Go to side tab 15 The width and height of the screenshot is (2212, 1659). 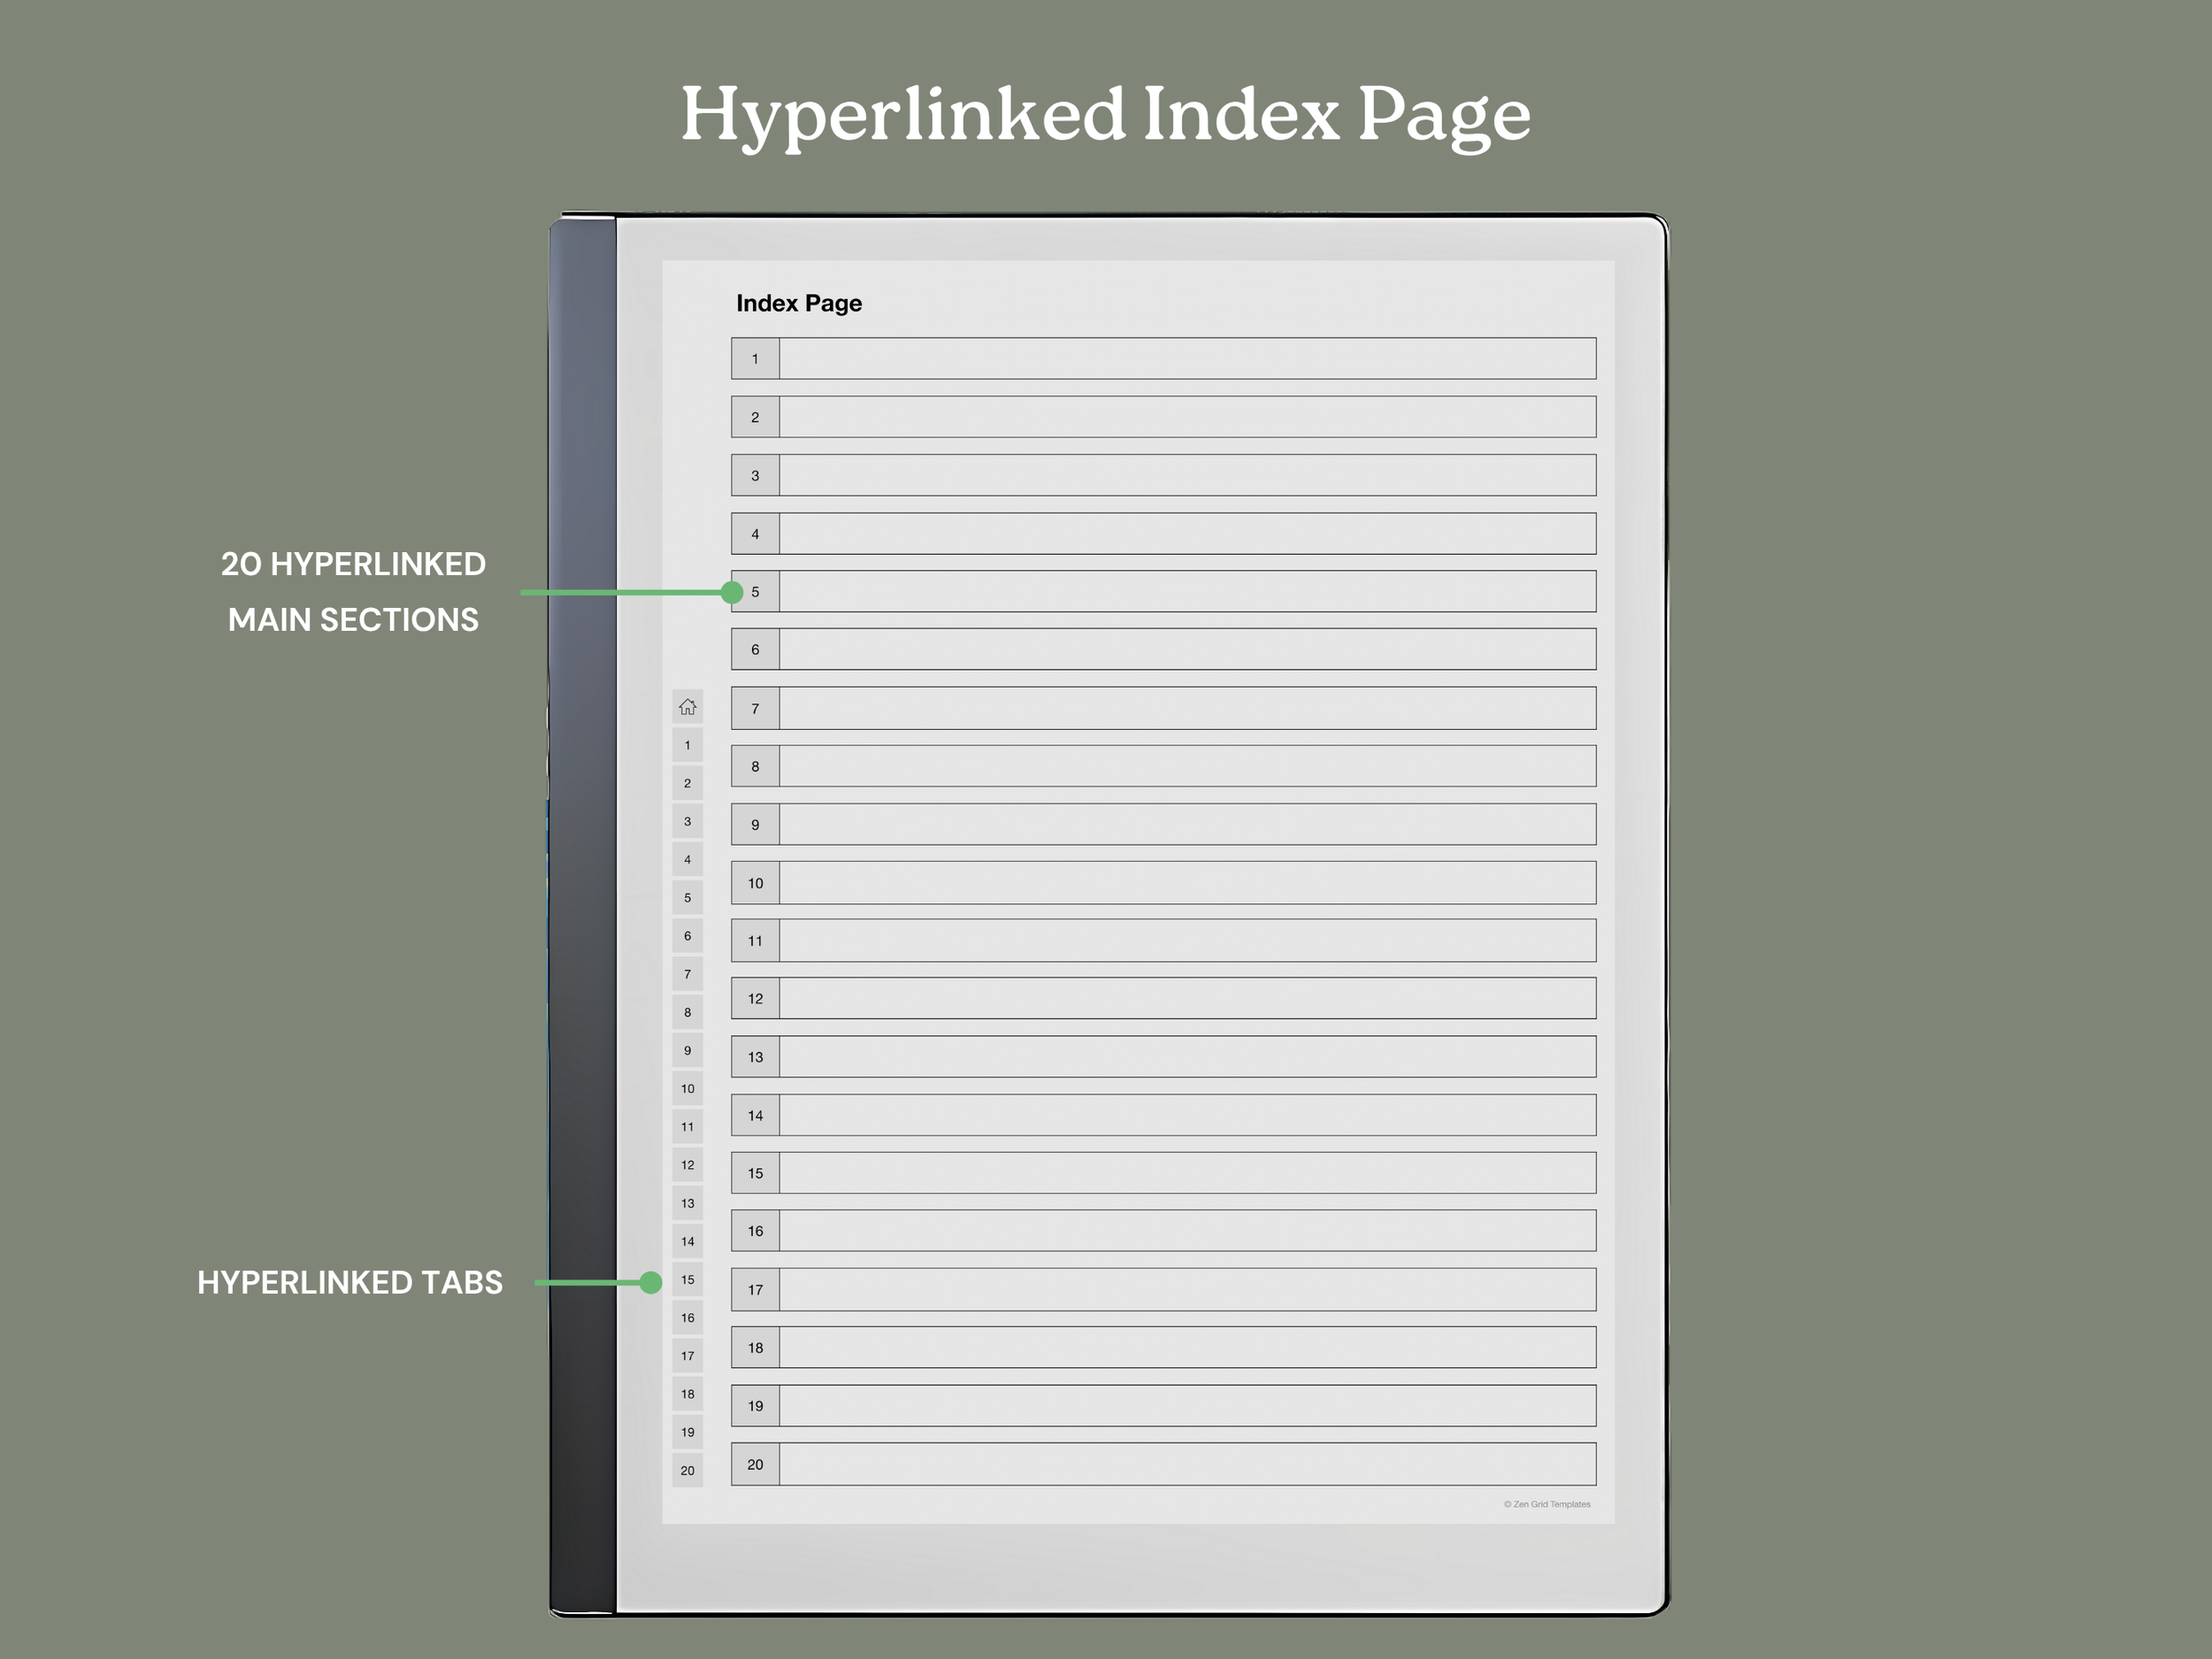[x=687, y=1279]
